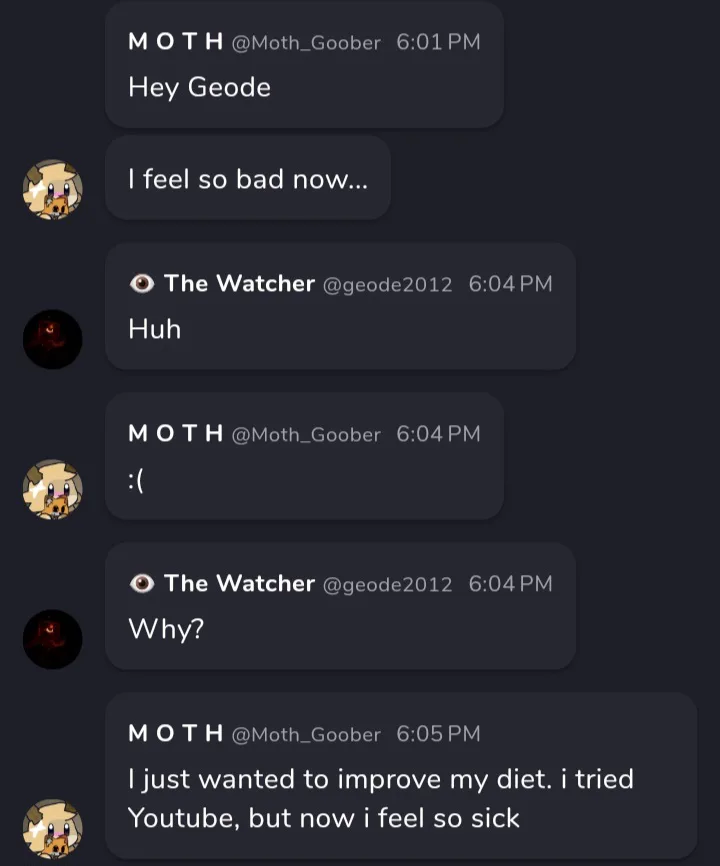Click MOTH's avatar beside the diet message
This screenshot has height=866, width=720.
tap(52, 829)
